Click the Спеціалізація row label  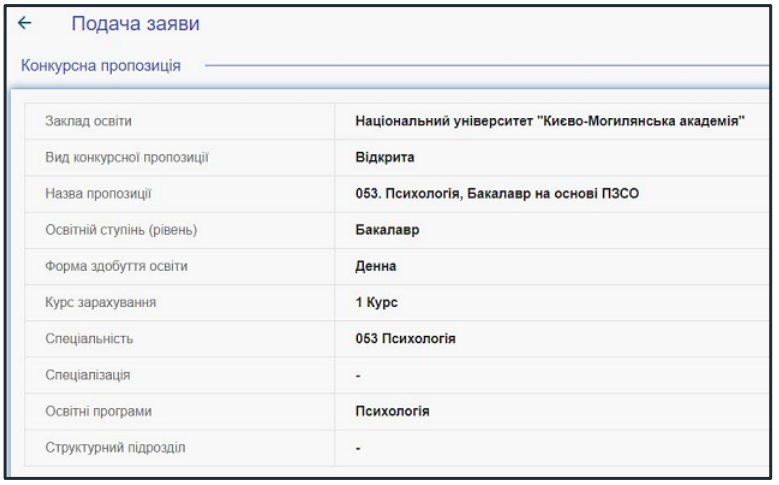[87, 375]
